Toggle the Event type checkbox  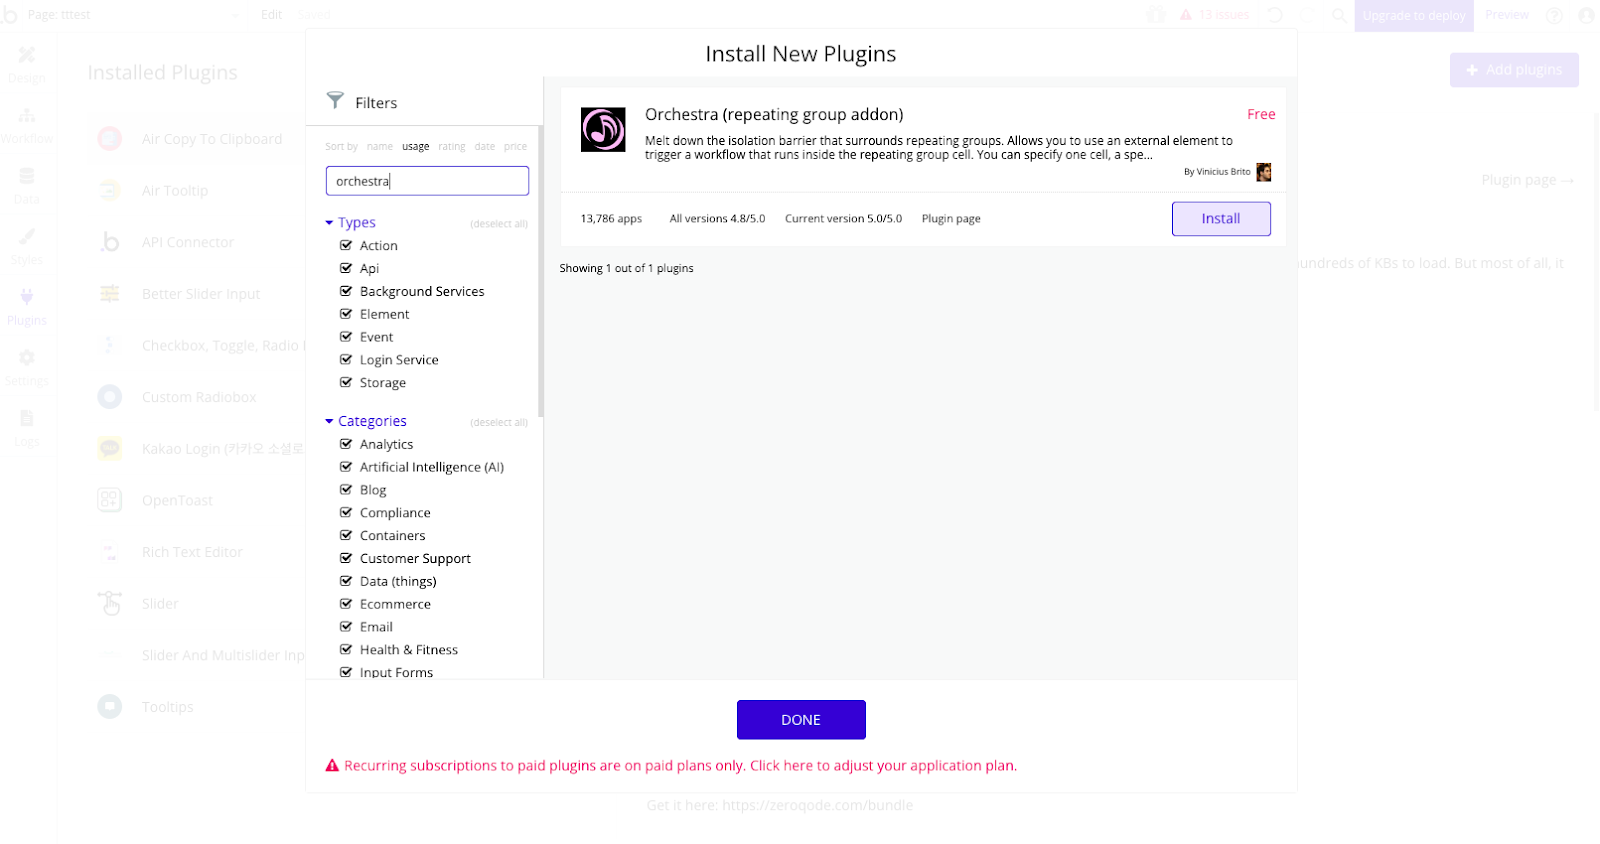click(346, 337)
